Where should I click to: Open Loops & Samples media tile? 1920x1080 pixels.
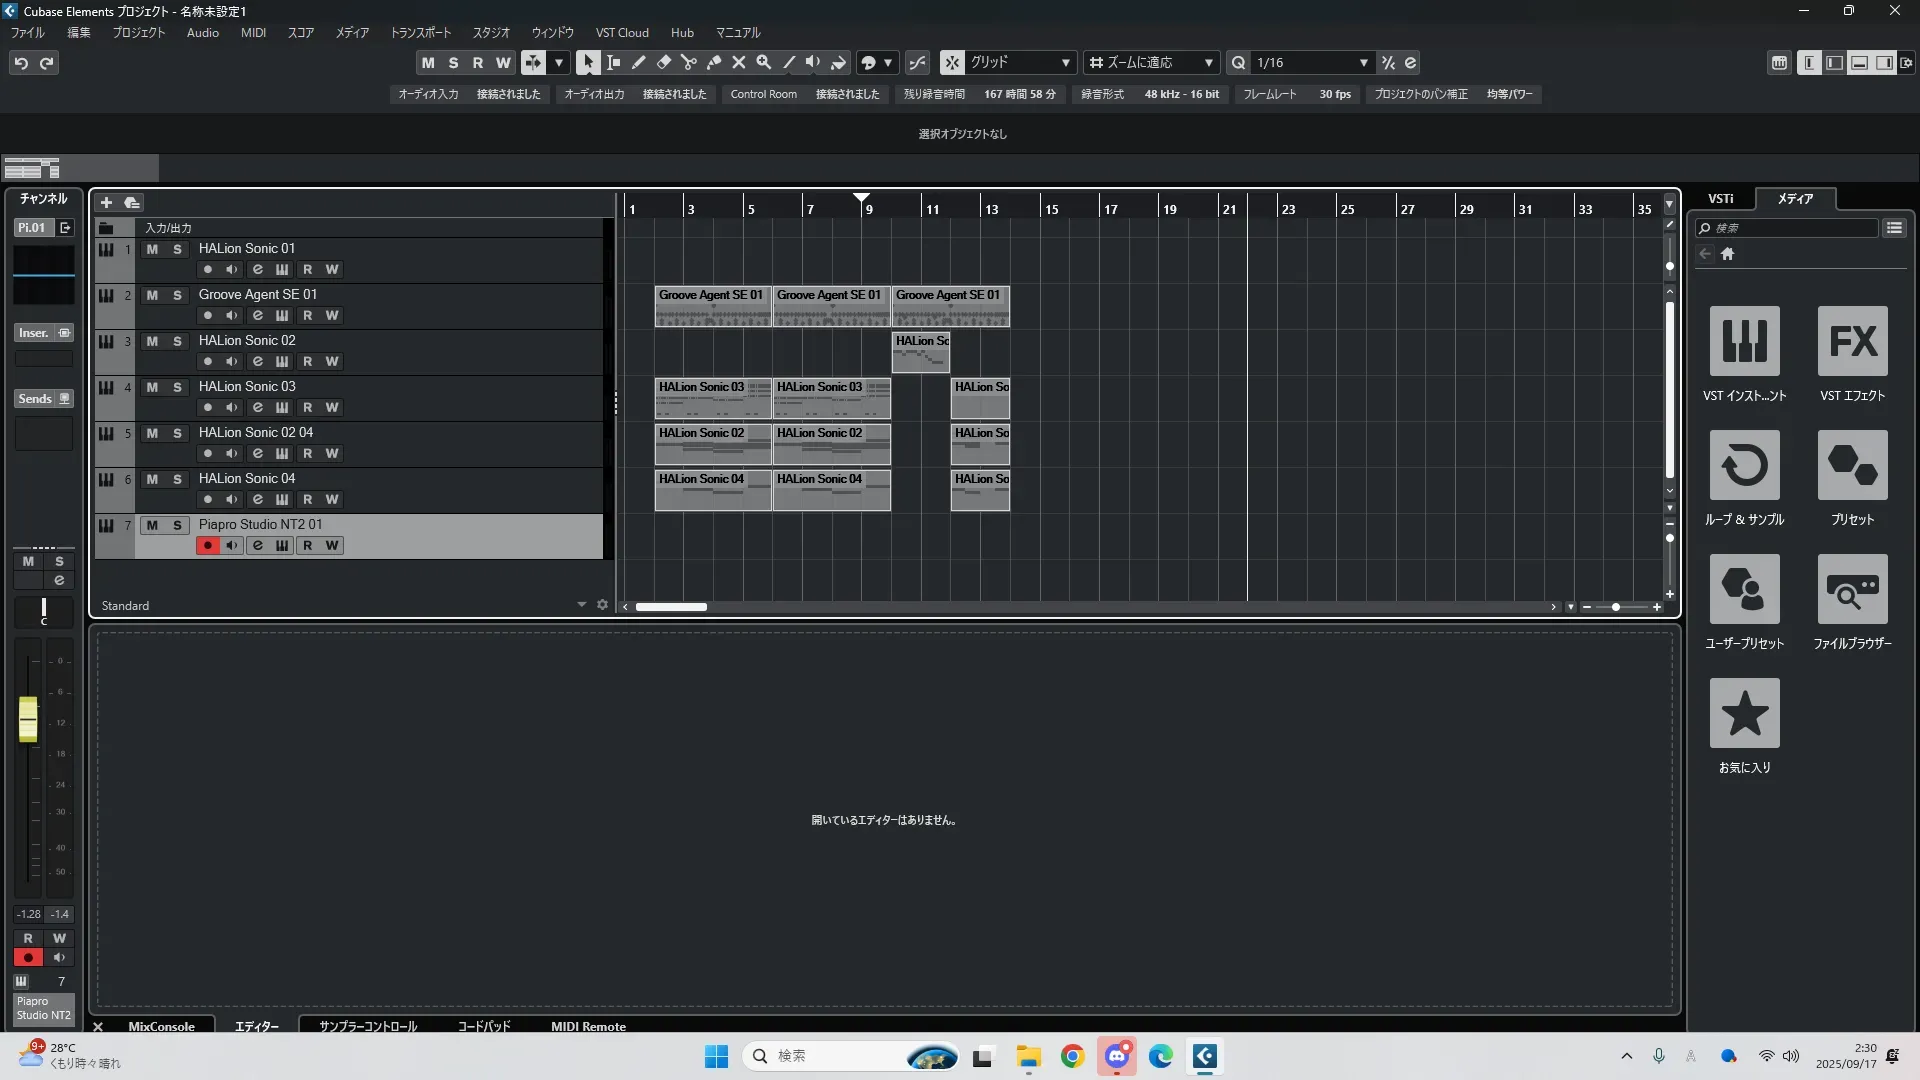1744,465
